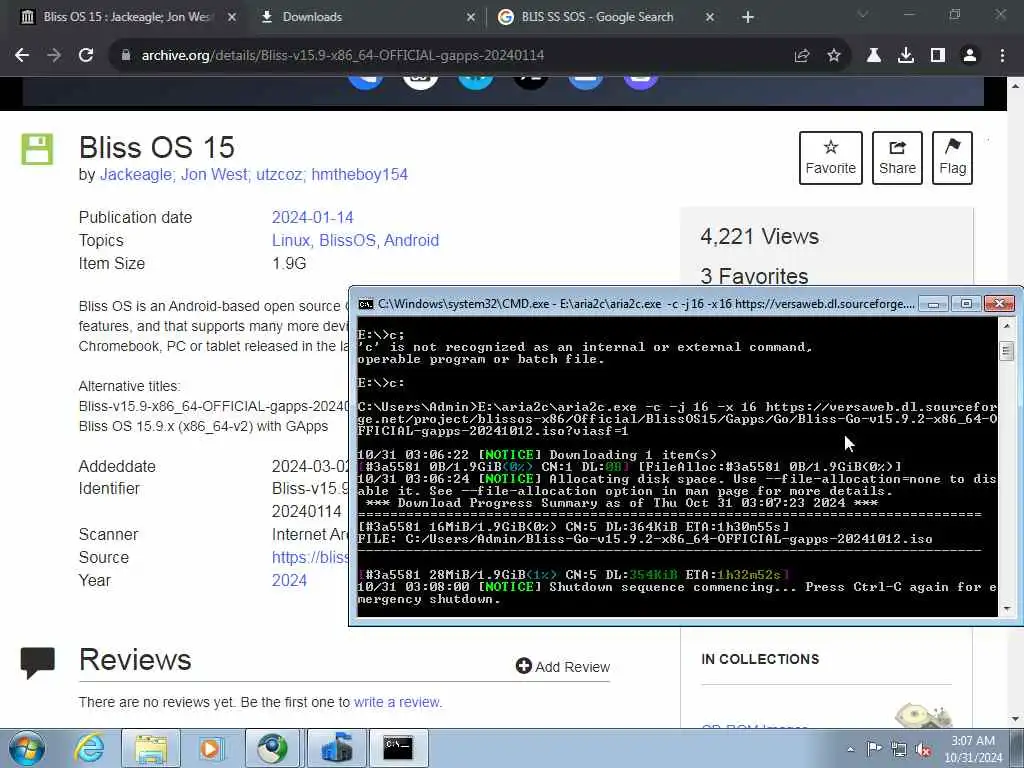Close the Downloads tab

click(x=471, y=17)
